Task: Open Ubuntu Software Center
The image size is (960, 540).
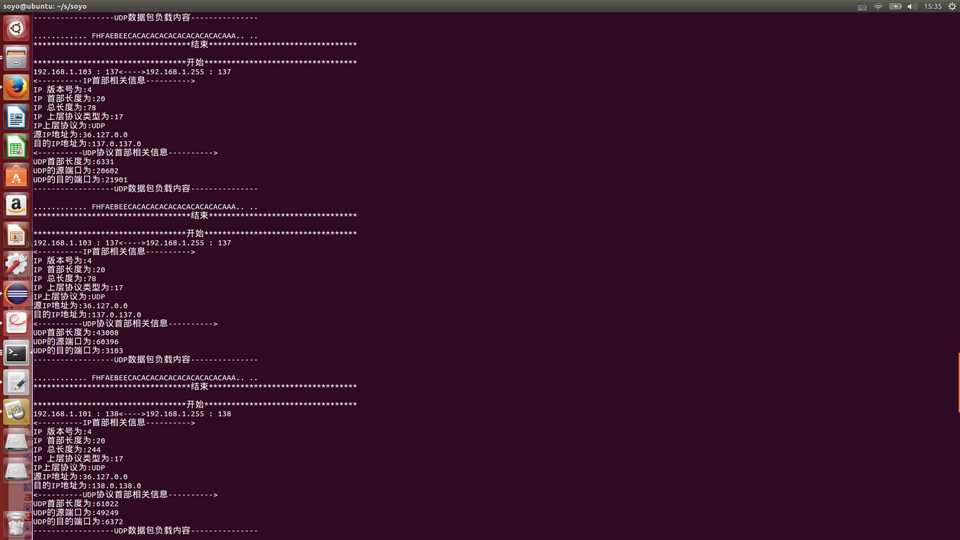Action: tap(16, 177)
